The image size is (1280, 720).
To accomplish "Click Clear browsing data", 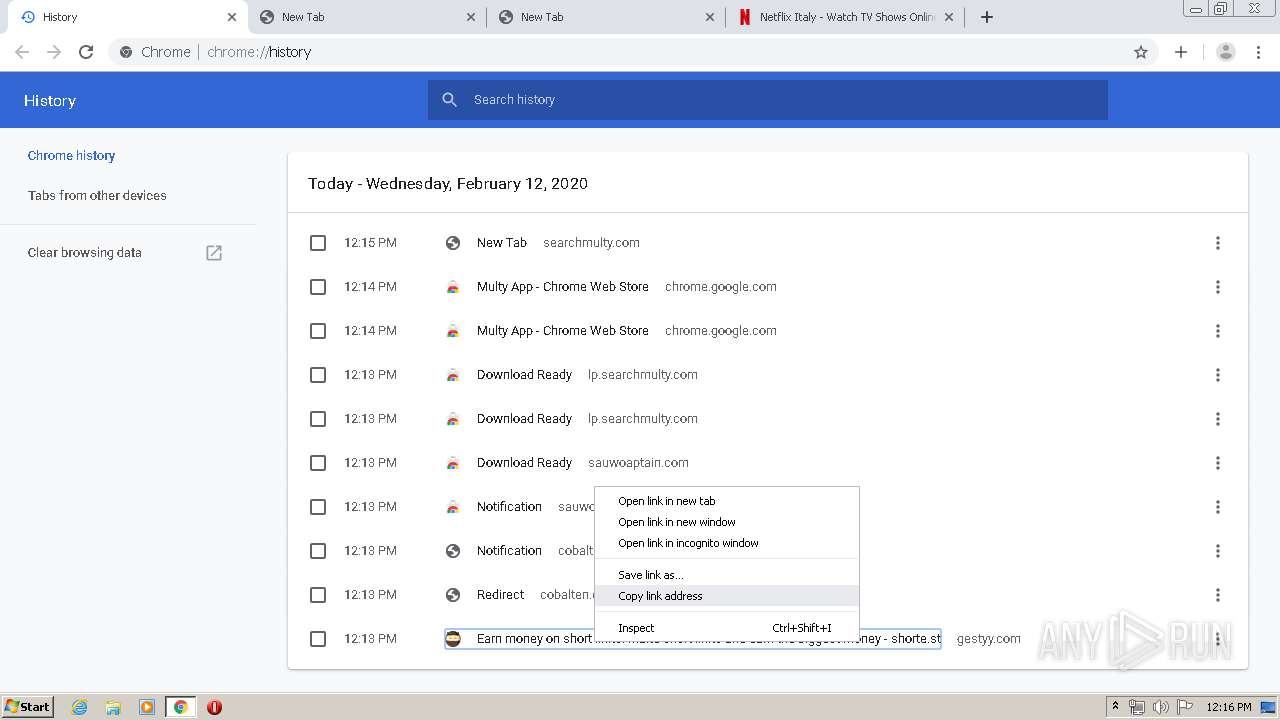I will (85, 253).
